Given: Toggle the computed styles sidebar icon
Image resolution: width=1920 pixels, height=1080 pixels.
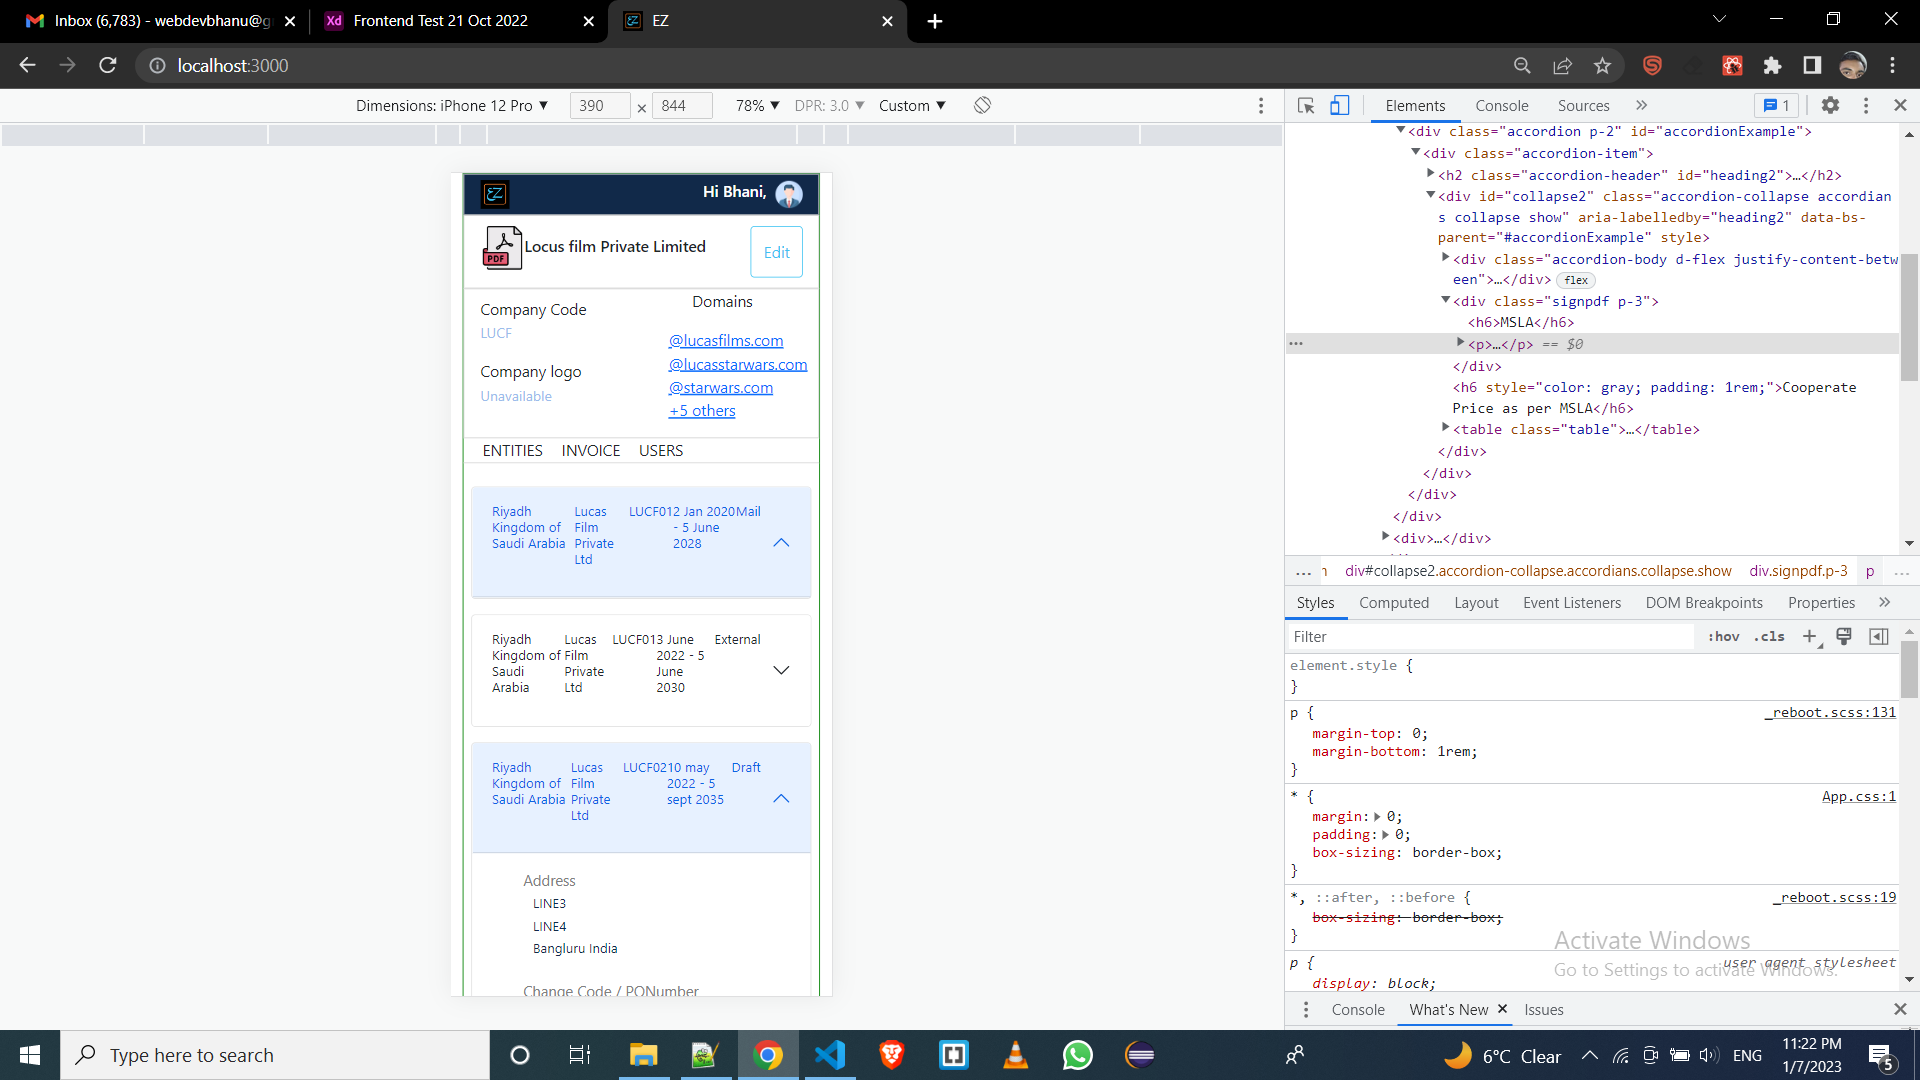Looking at the screenshot, I should (1879, 636).
